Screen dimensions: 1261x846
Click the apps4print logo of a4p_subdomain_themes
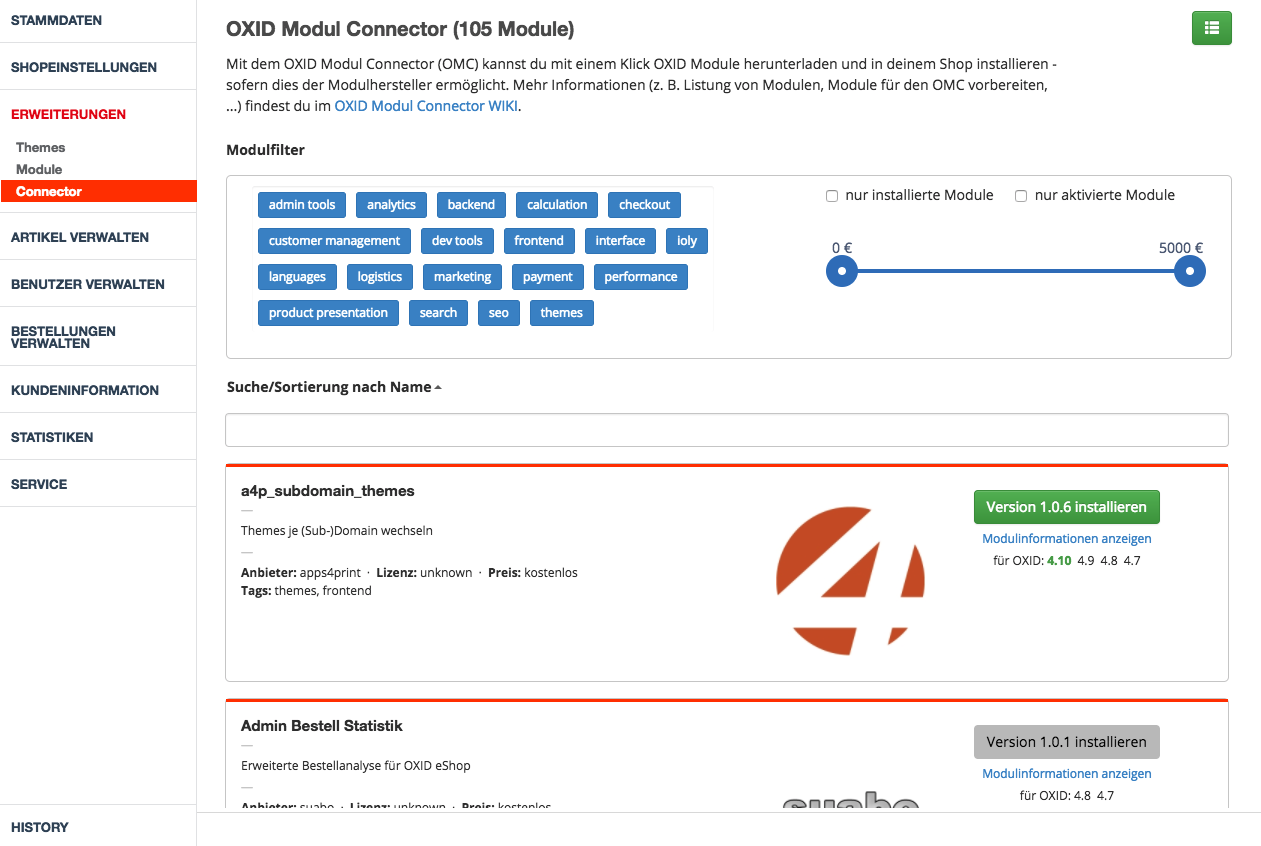[850, 580]
